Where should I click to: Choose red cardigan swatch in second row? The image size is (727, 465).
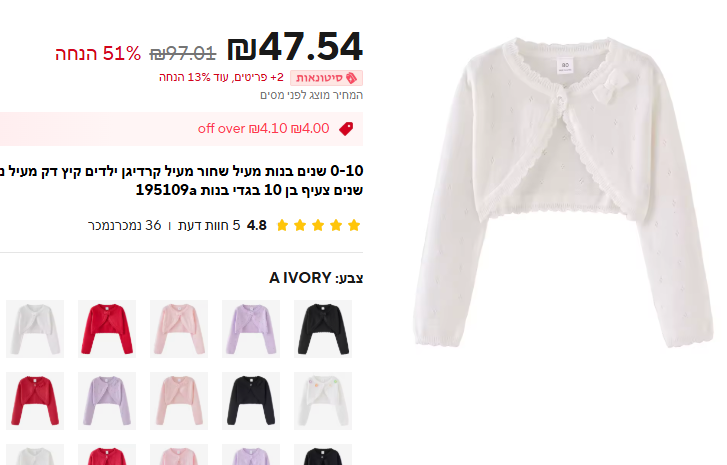point(35,401)
